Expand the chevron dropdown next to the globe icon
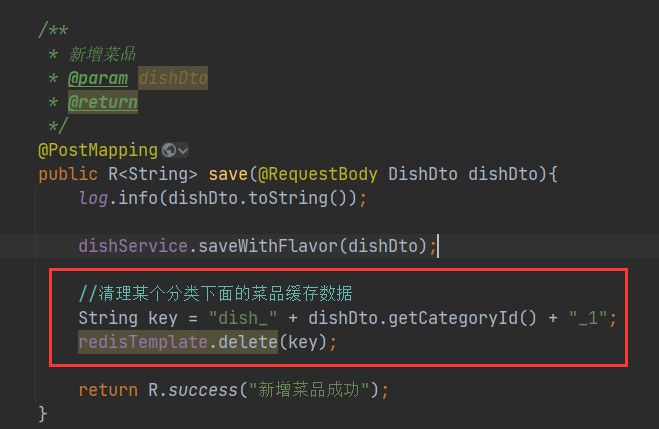 183,150
